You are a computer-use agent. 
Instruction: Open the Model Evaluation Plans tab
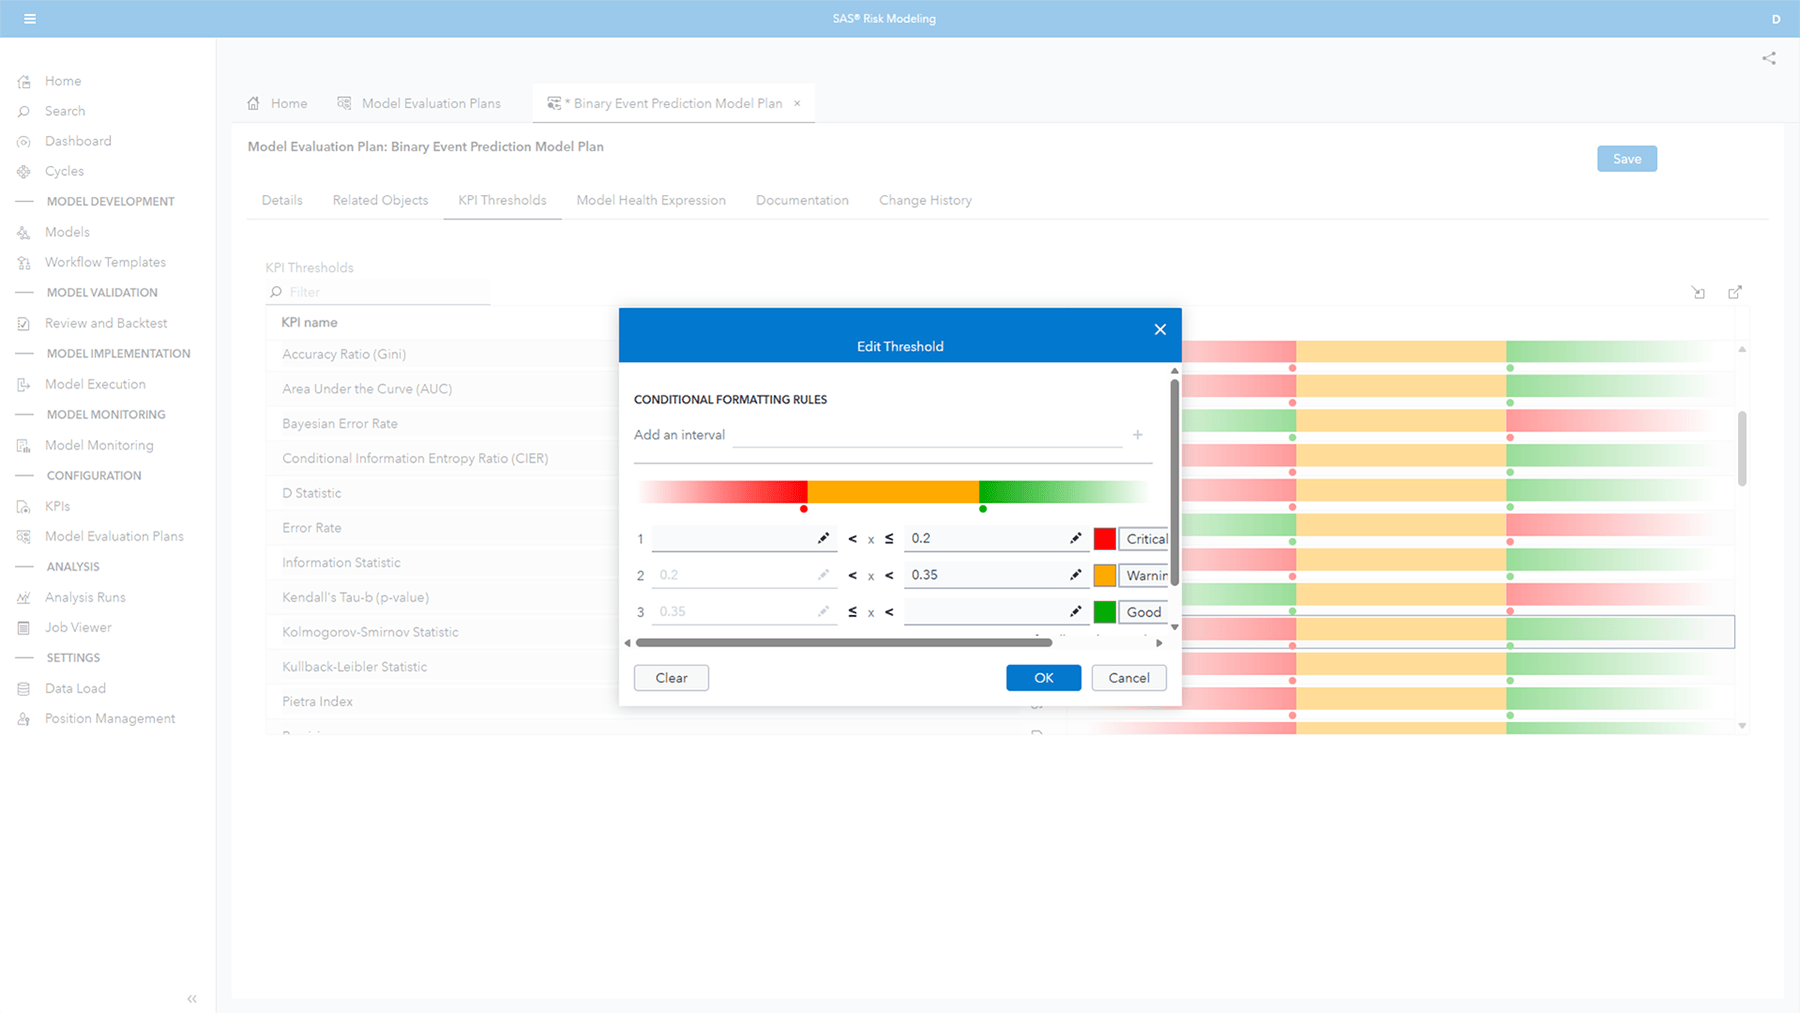point(430,103)
